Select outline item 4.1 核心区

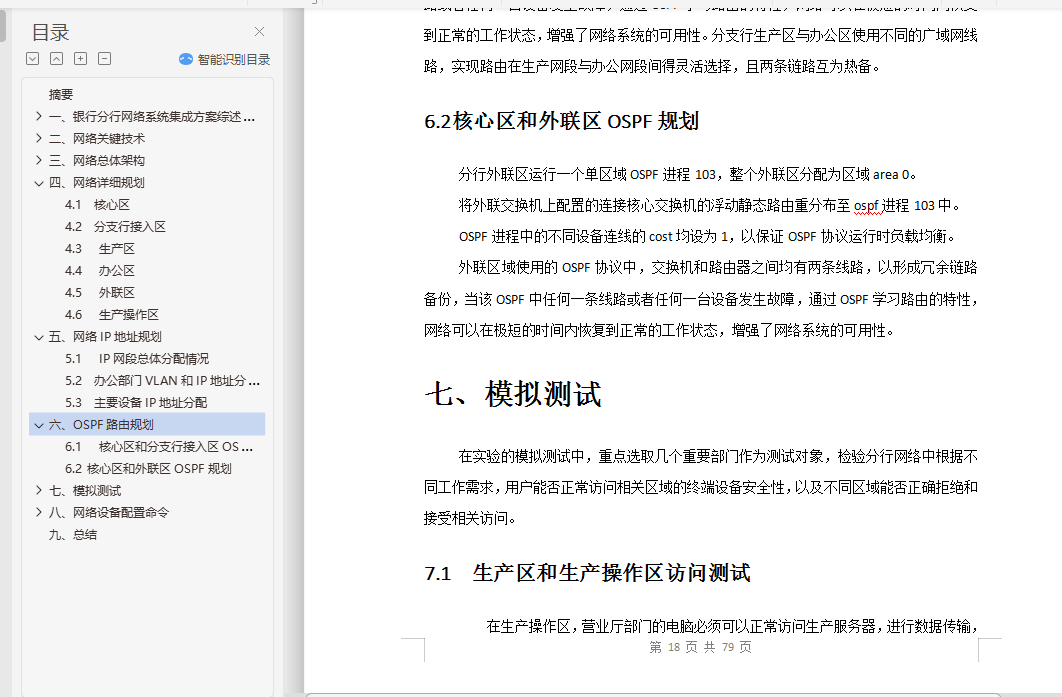point(98,205)
